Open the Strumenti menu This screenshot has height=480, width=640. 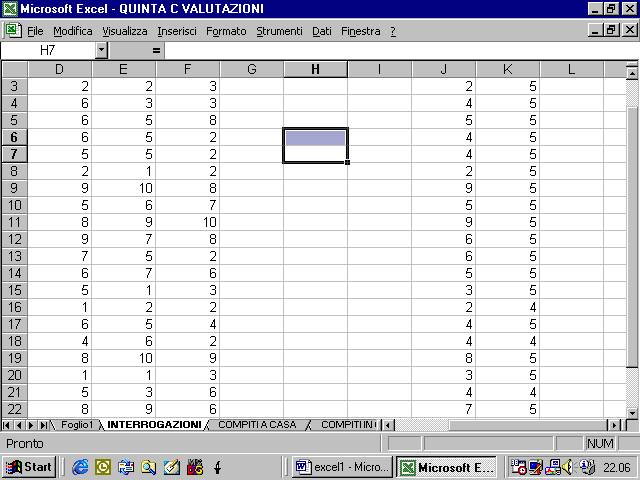(279, 31)
